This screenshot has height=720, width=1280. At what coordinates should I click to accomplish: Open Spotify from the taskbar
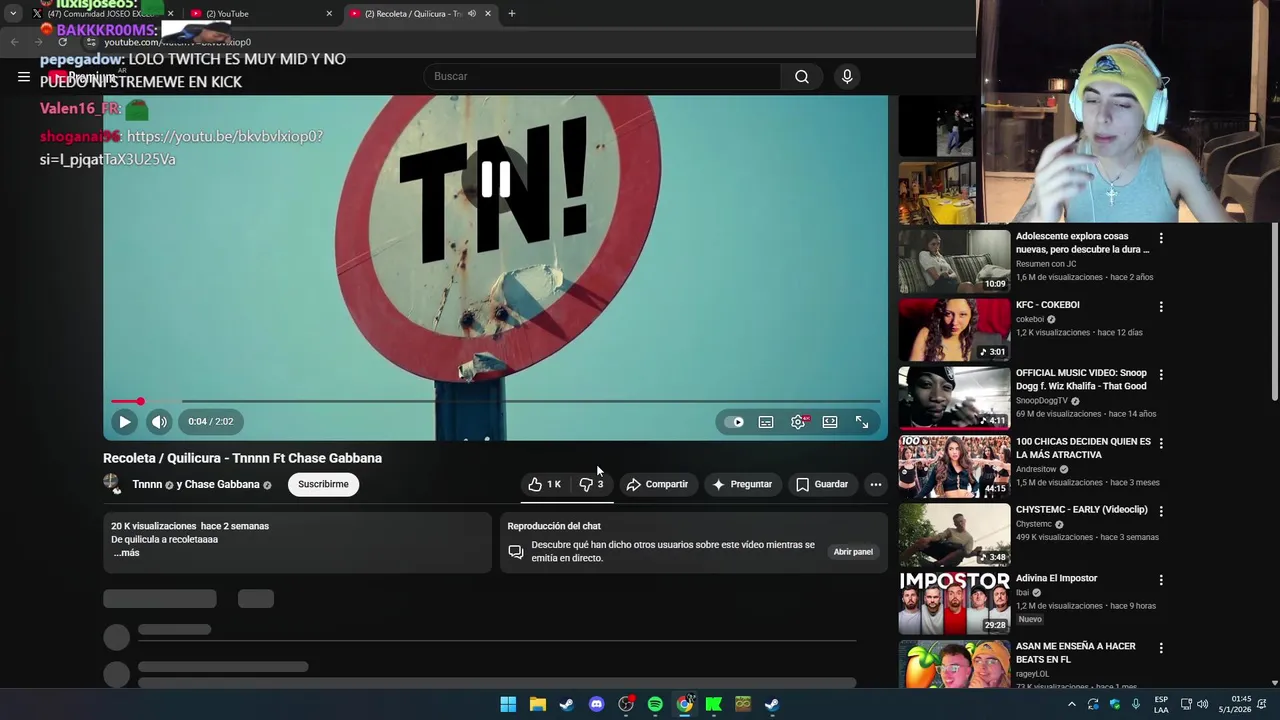(x=655, y=704)
